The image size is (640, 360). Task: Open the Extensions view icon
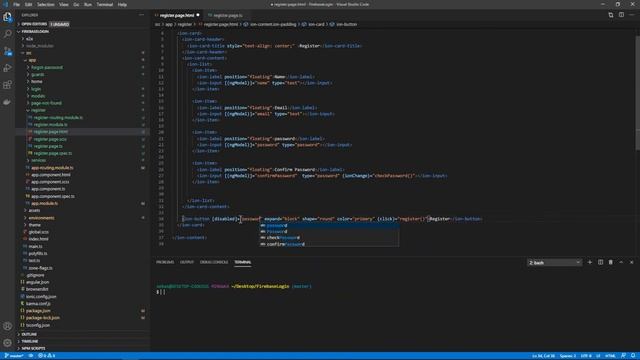(7, 84)
